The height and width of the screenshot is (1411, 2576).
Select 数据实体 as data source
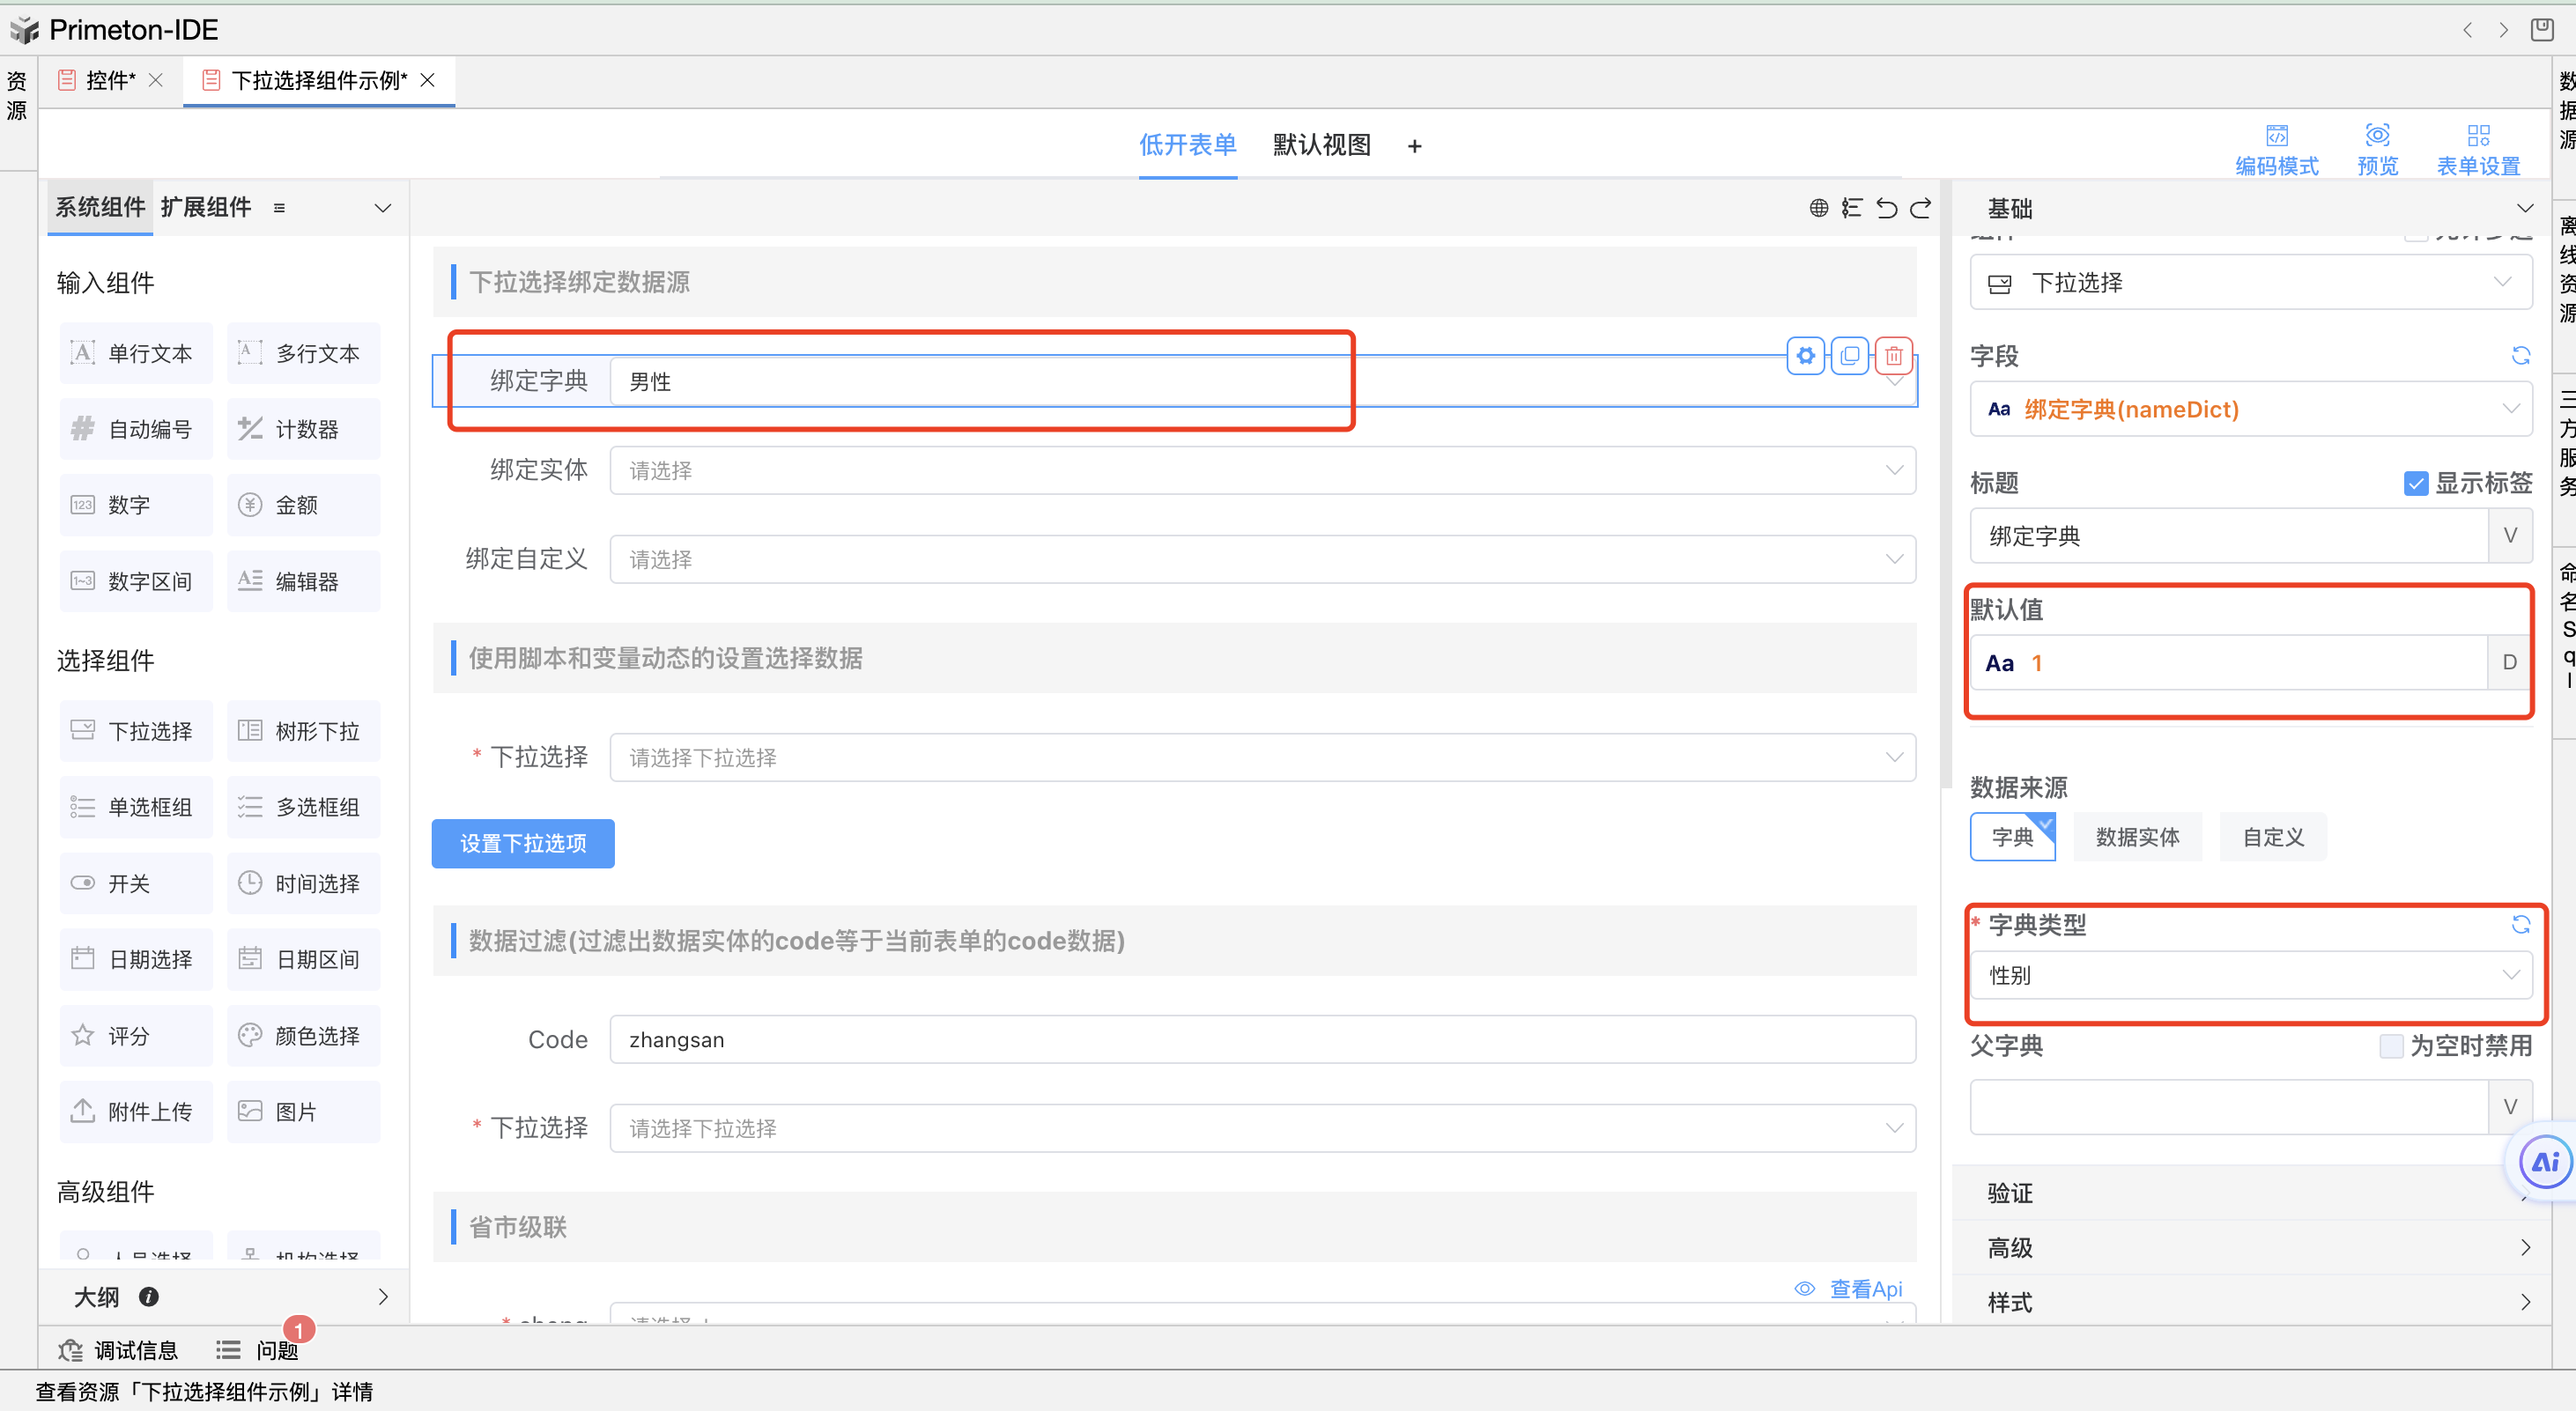click(2137, 837)
